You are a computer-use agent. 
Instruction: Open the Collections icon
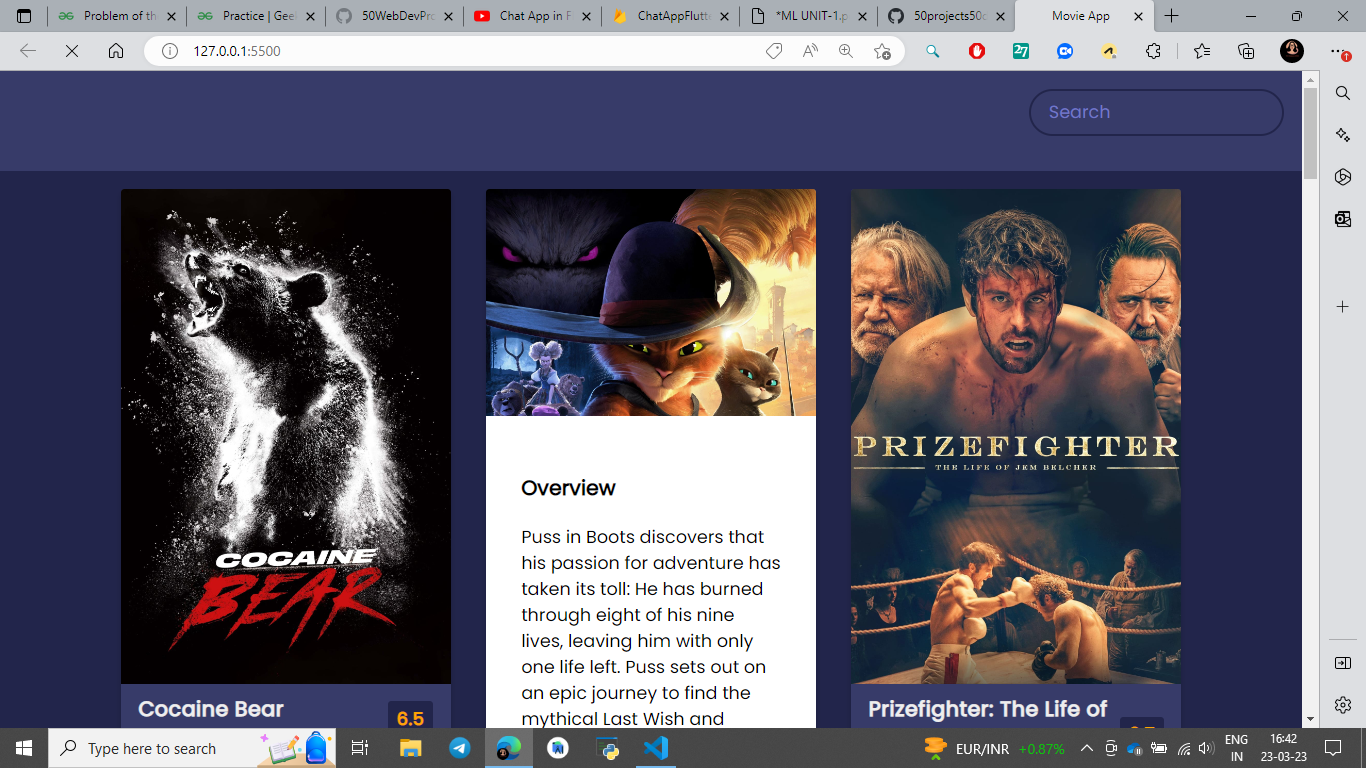coord(1246,51)
